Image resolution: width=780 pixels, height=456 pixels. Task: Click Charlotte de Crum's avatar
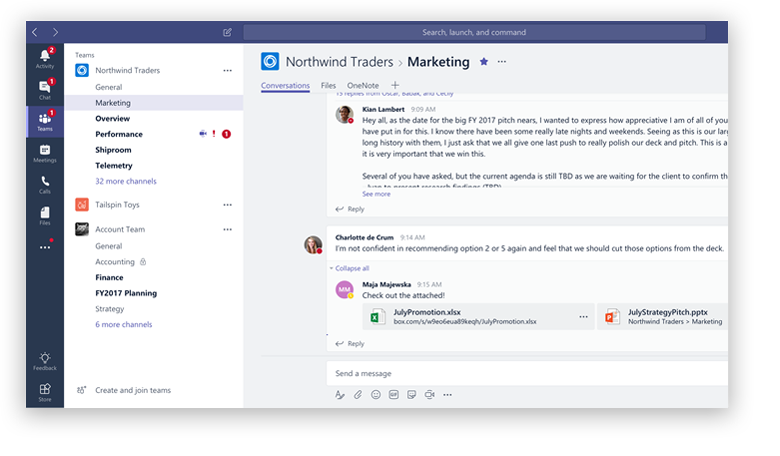(313, 245)
